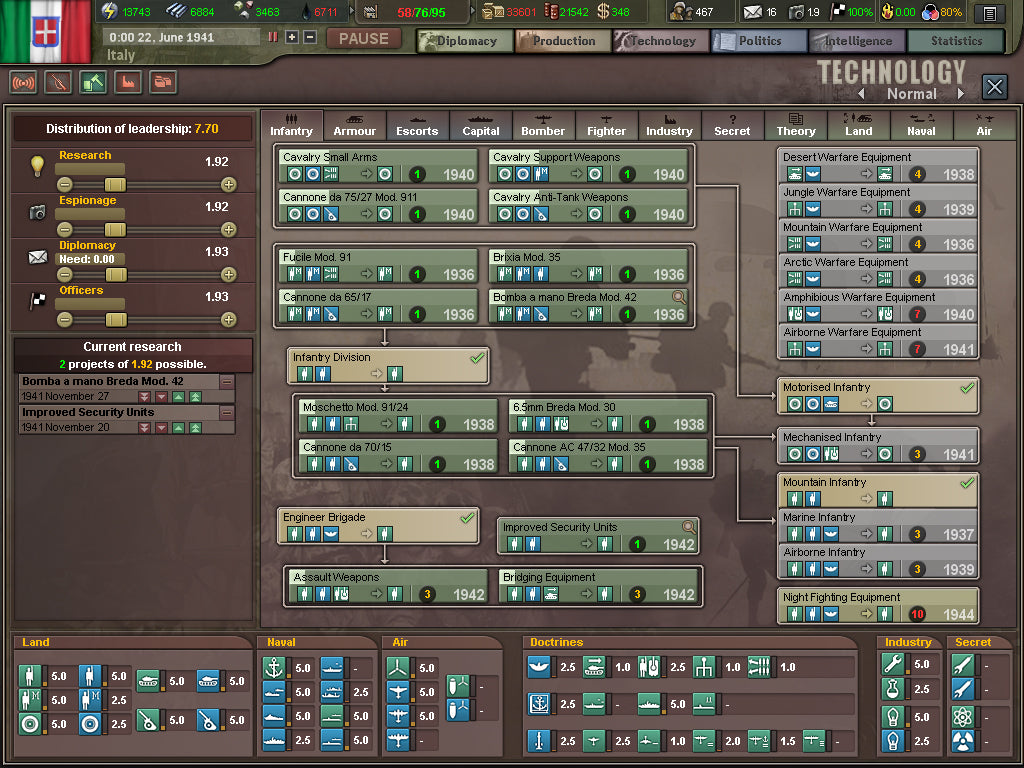Increase Officers leadership with plus button

pos(228,320)
